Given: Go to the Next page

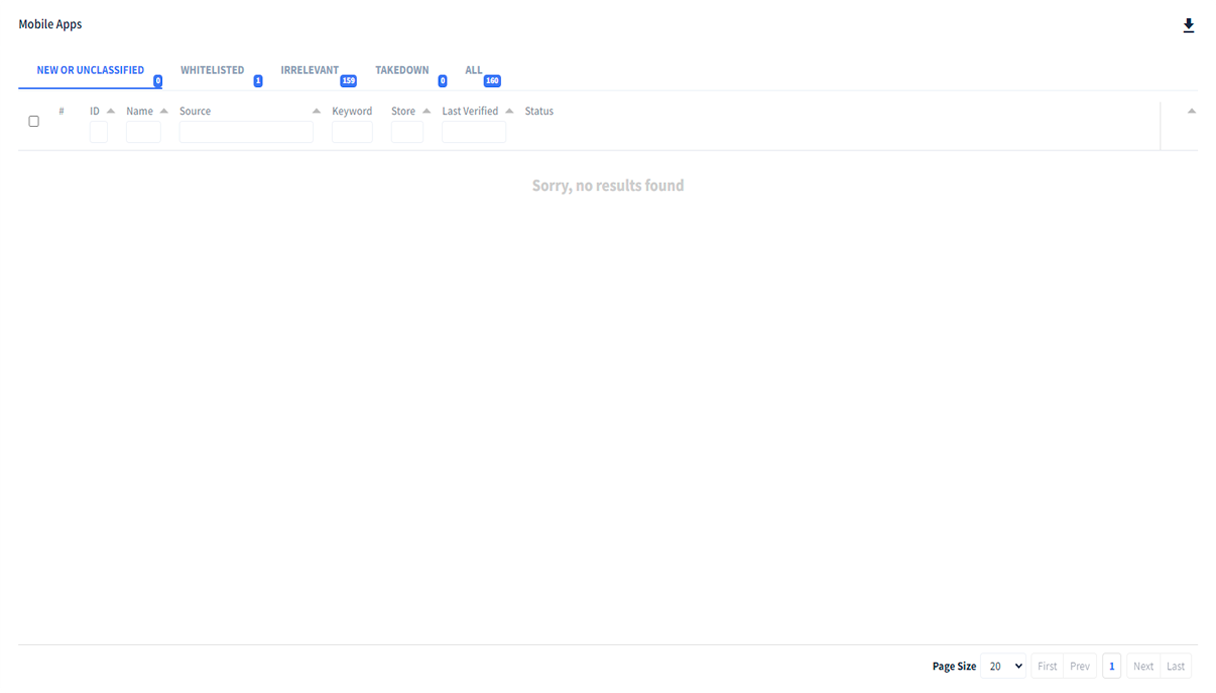Looking at the screenshot, I should [x=1143, y=666].
